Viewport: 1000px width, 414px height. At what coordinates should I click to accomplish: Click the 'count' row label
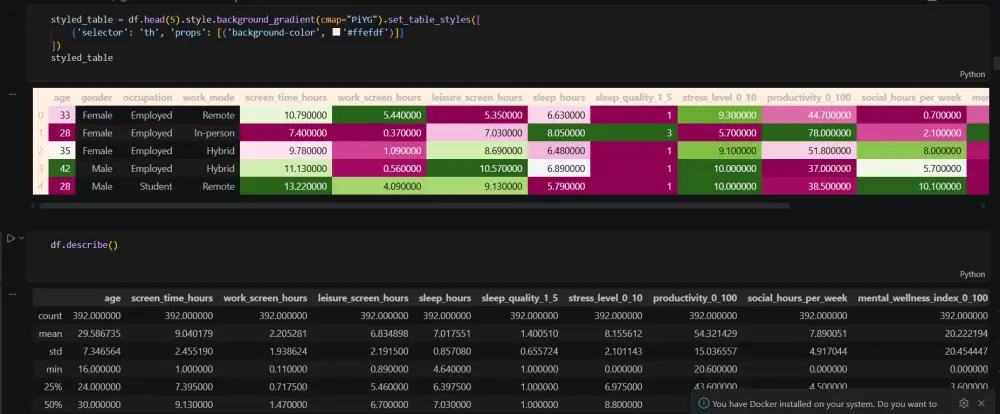pyautogui.click(x=50, y=316)
